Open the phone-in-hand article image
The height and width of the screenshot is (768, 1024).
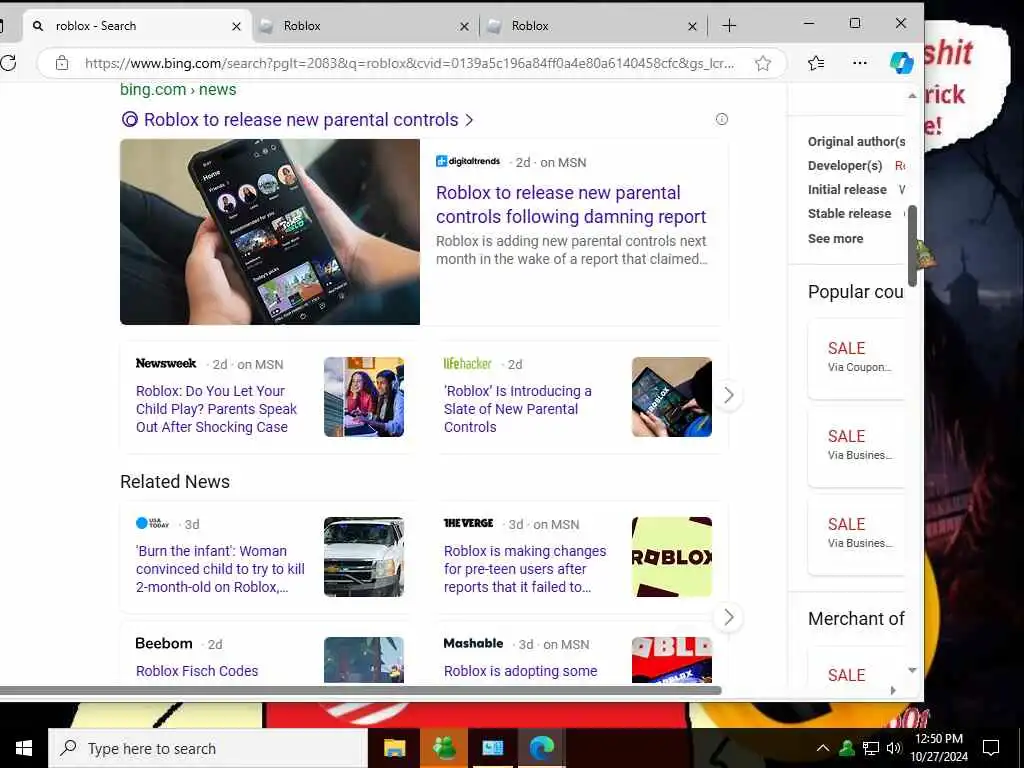(270, 232)
